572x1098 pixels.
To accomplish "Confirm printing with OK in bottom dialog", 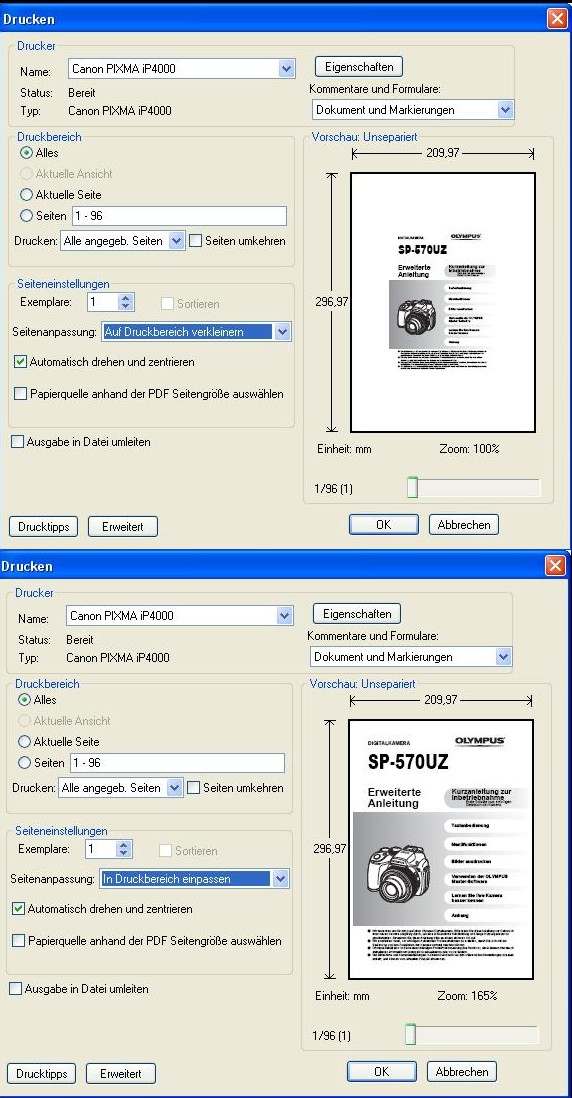I will 382,1071.
